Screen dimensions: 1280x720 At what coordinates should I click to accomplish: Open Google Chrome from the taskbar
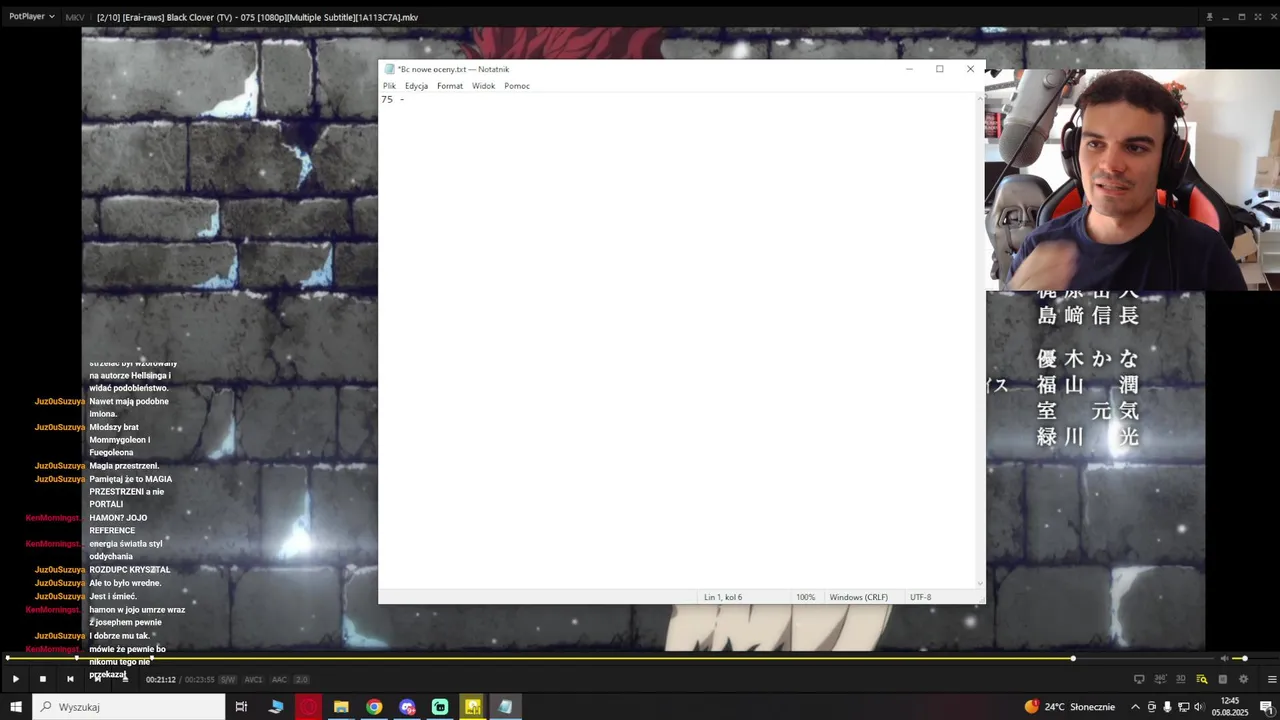click(374, 707)
